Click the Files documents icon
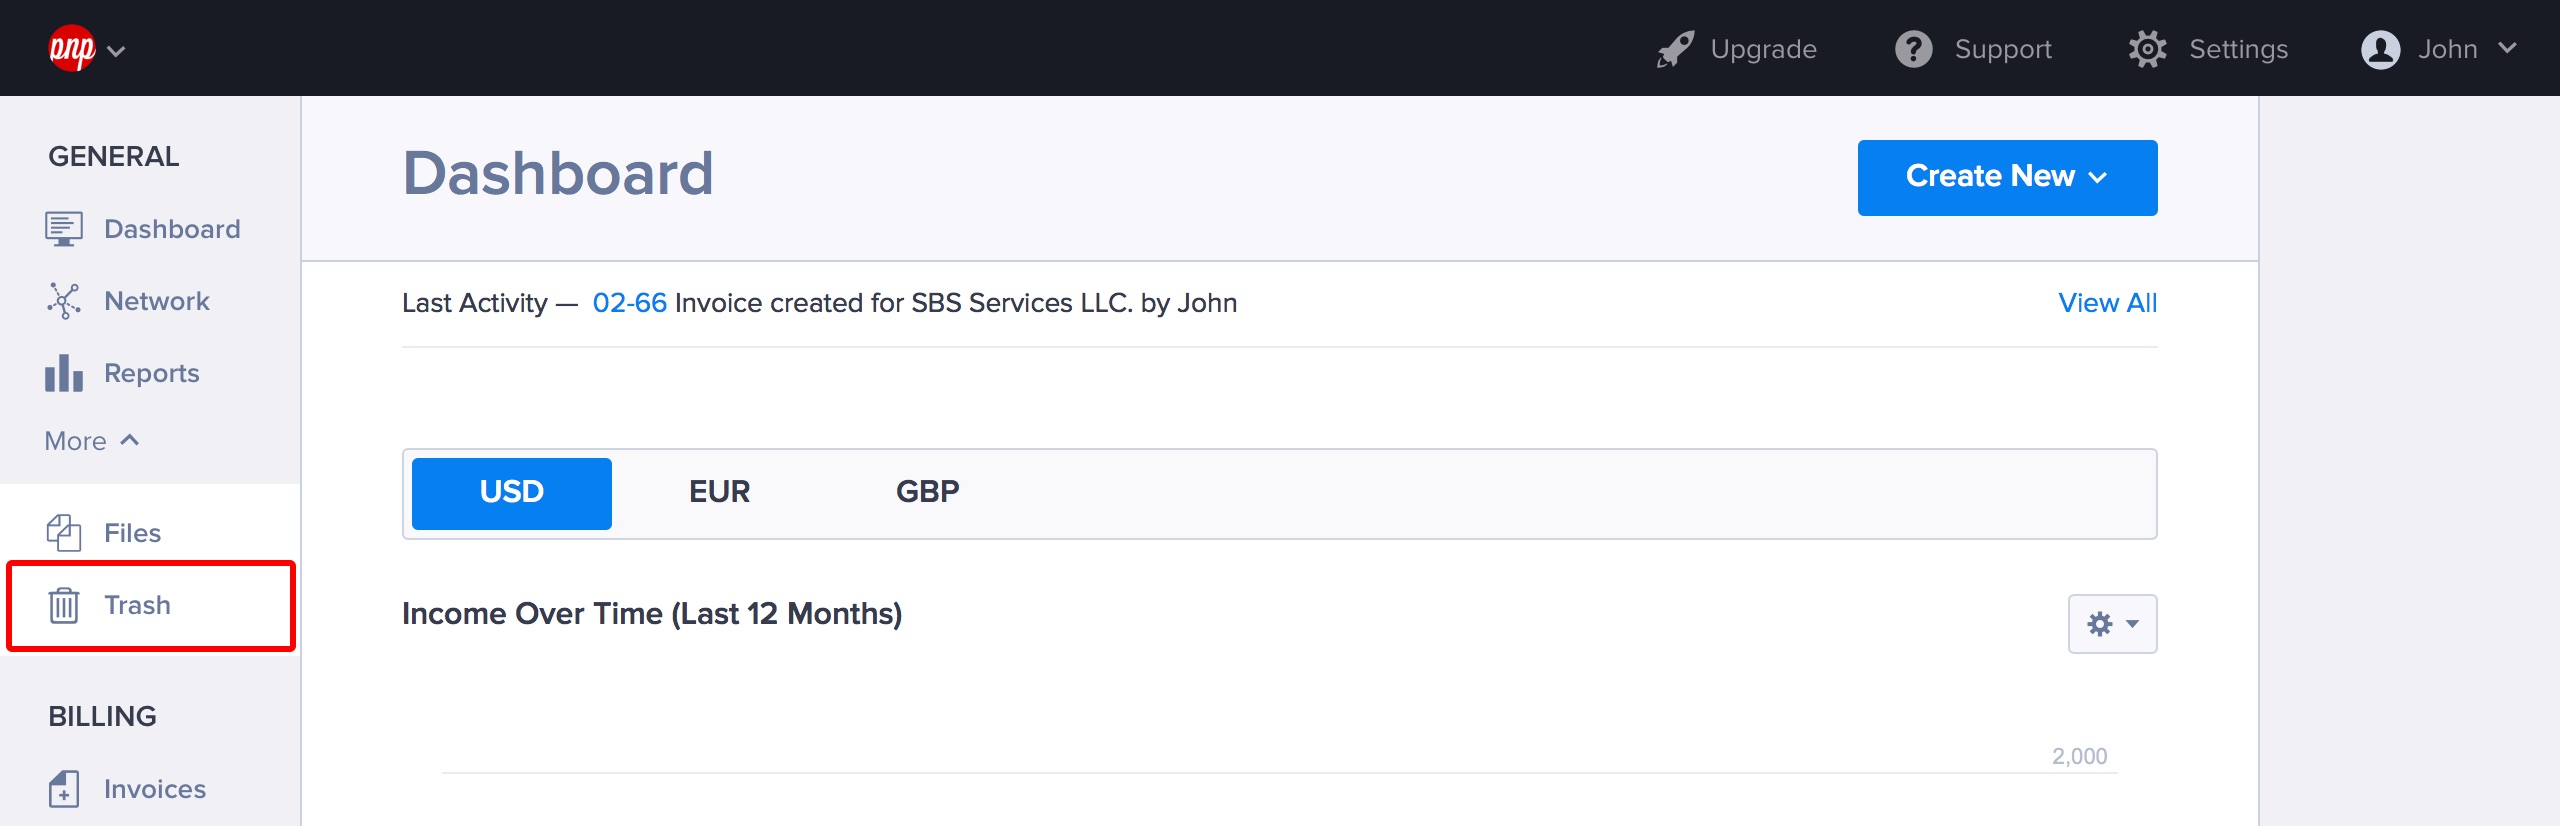 click(63, 533)
